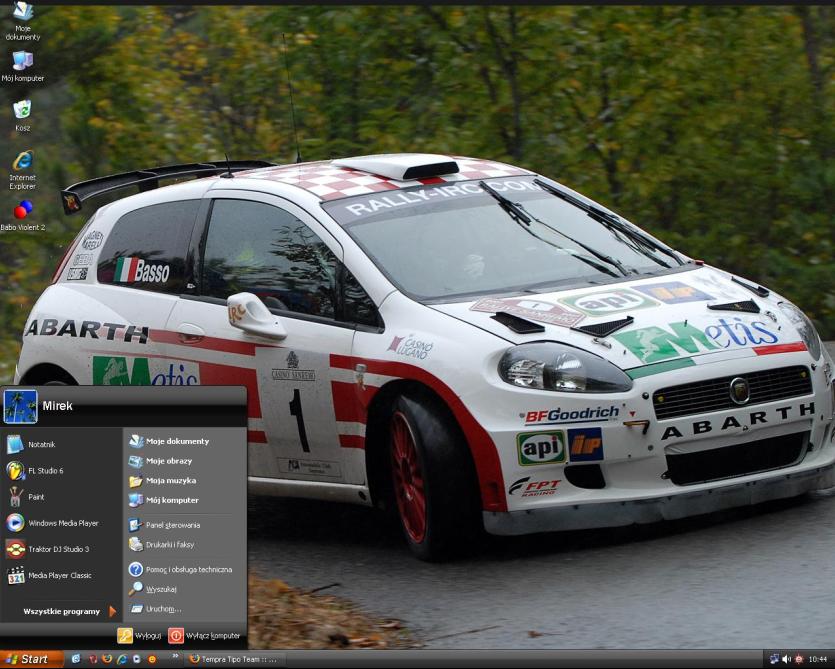Click the first quick launch icon beside Start
Image resolution: width=835 pixels, height=669 pixels.
(x=76, y=659)
